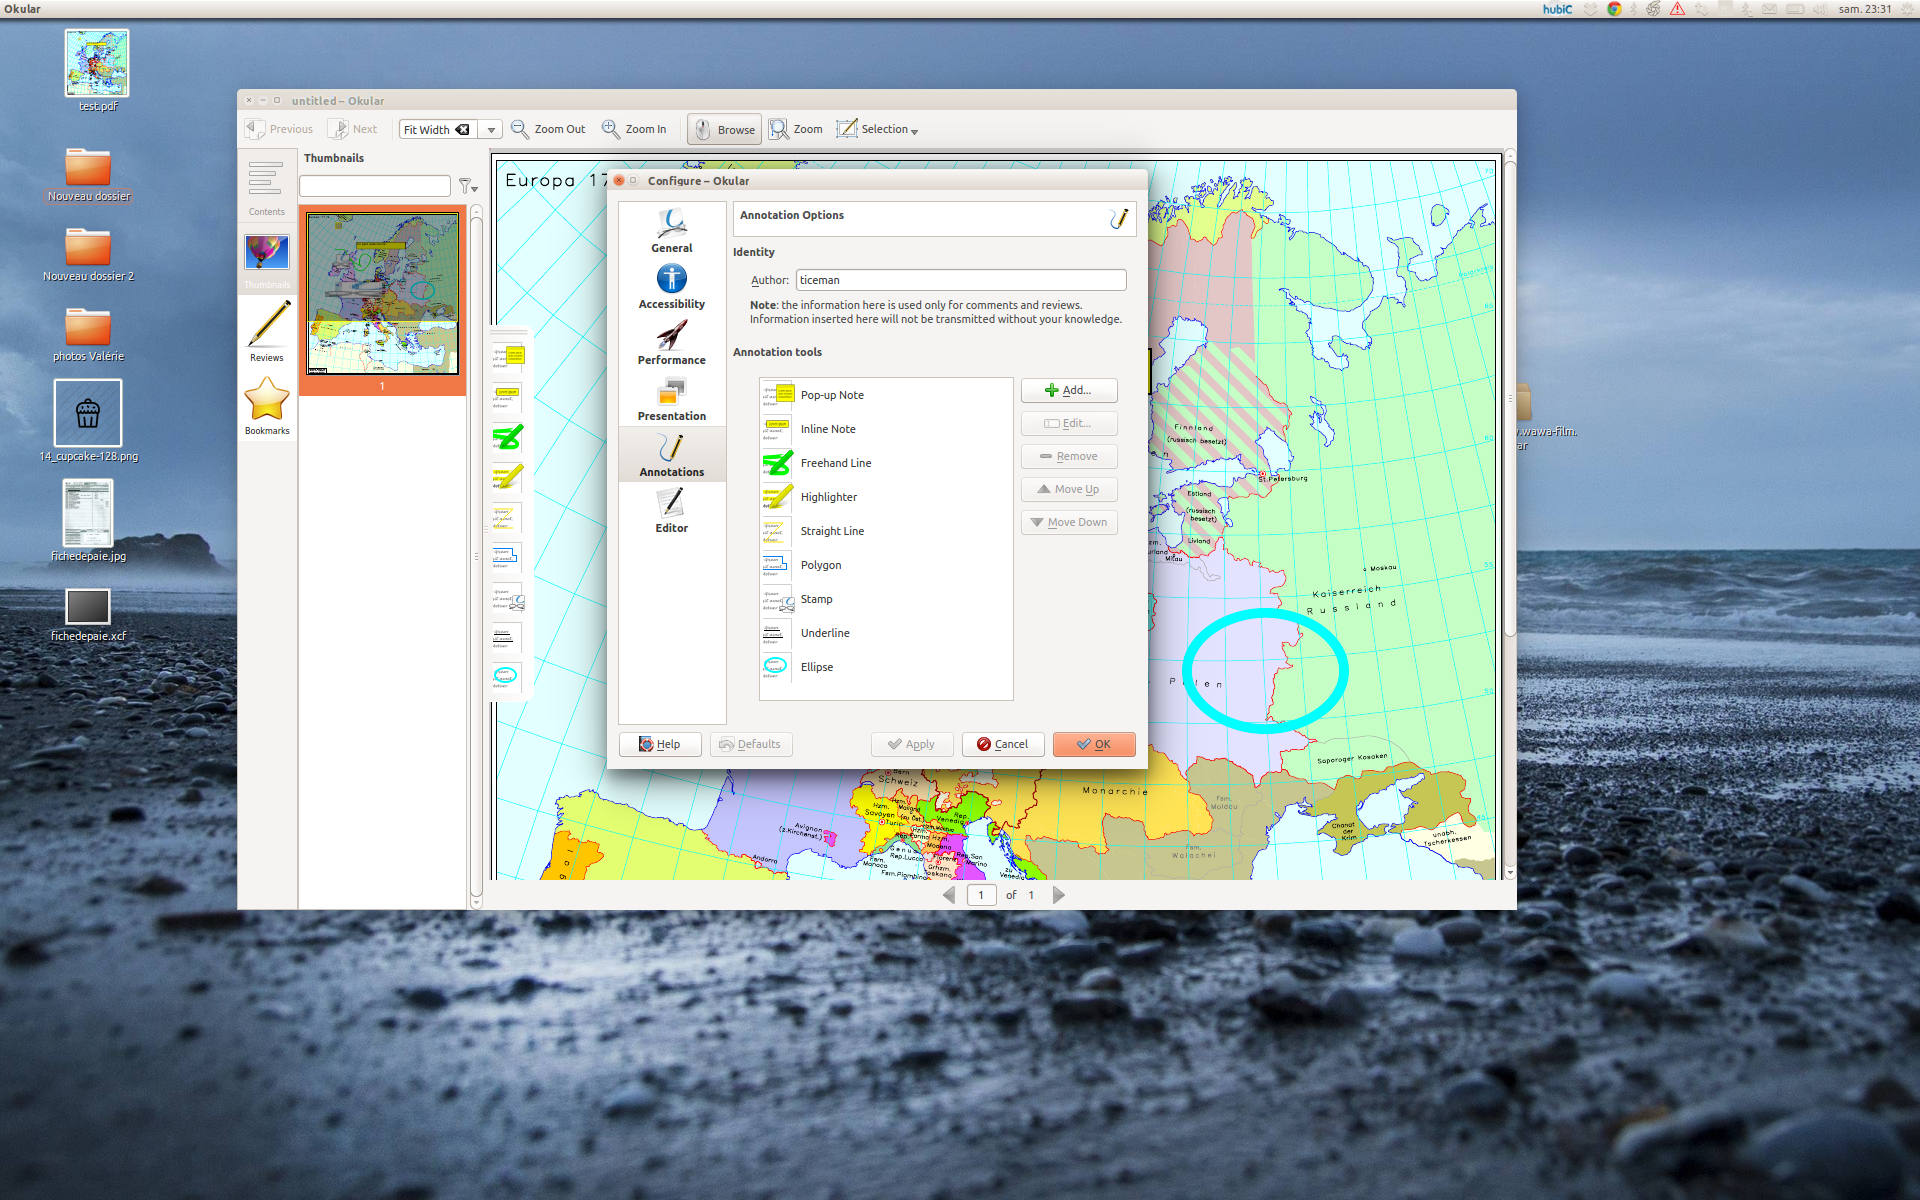Screen dimensions: 1920x1200
Task: Open thumbnails filter options dropdown
Action: coord(468,186)
